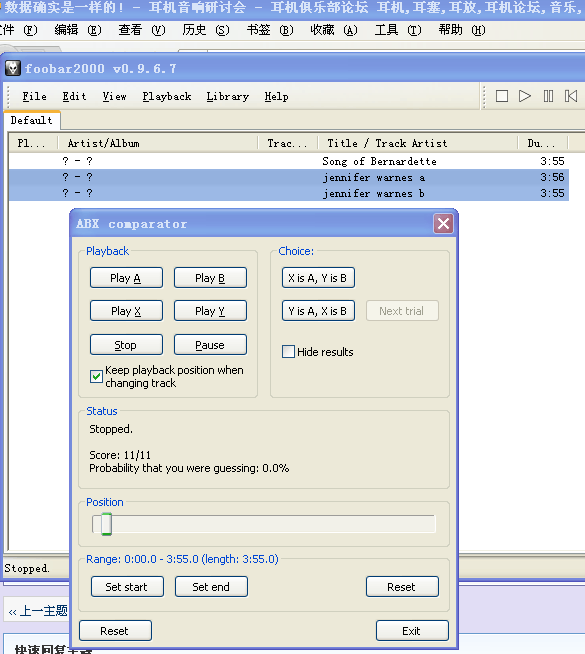Click the Title / Track Artist column header

(417, 143)
